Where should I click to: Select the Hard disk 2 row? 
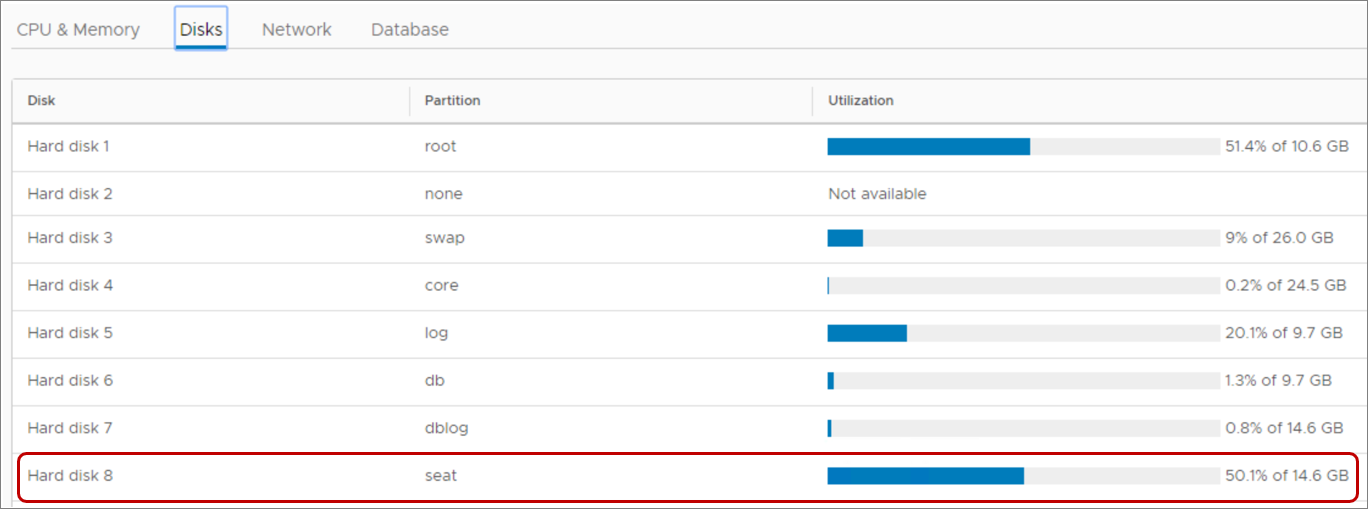[x=69, y=194]
